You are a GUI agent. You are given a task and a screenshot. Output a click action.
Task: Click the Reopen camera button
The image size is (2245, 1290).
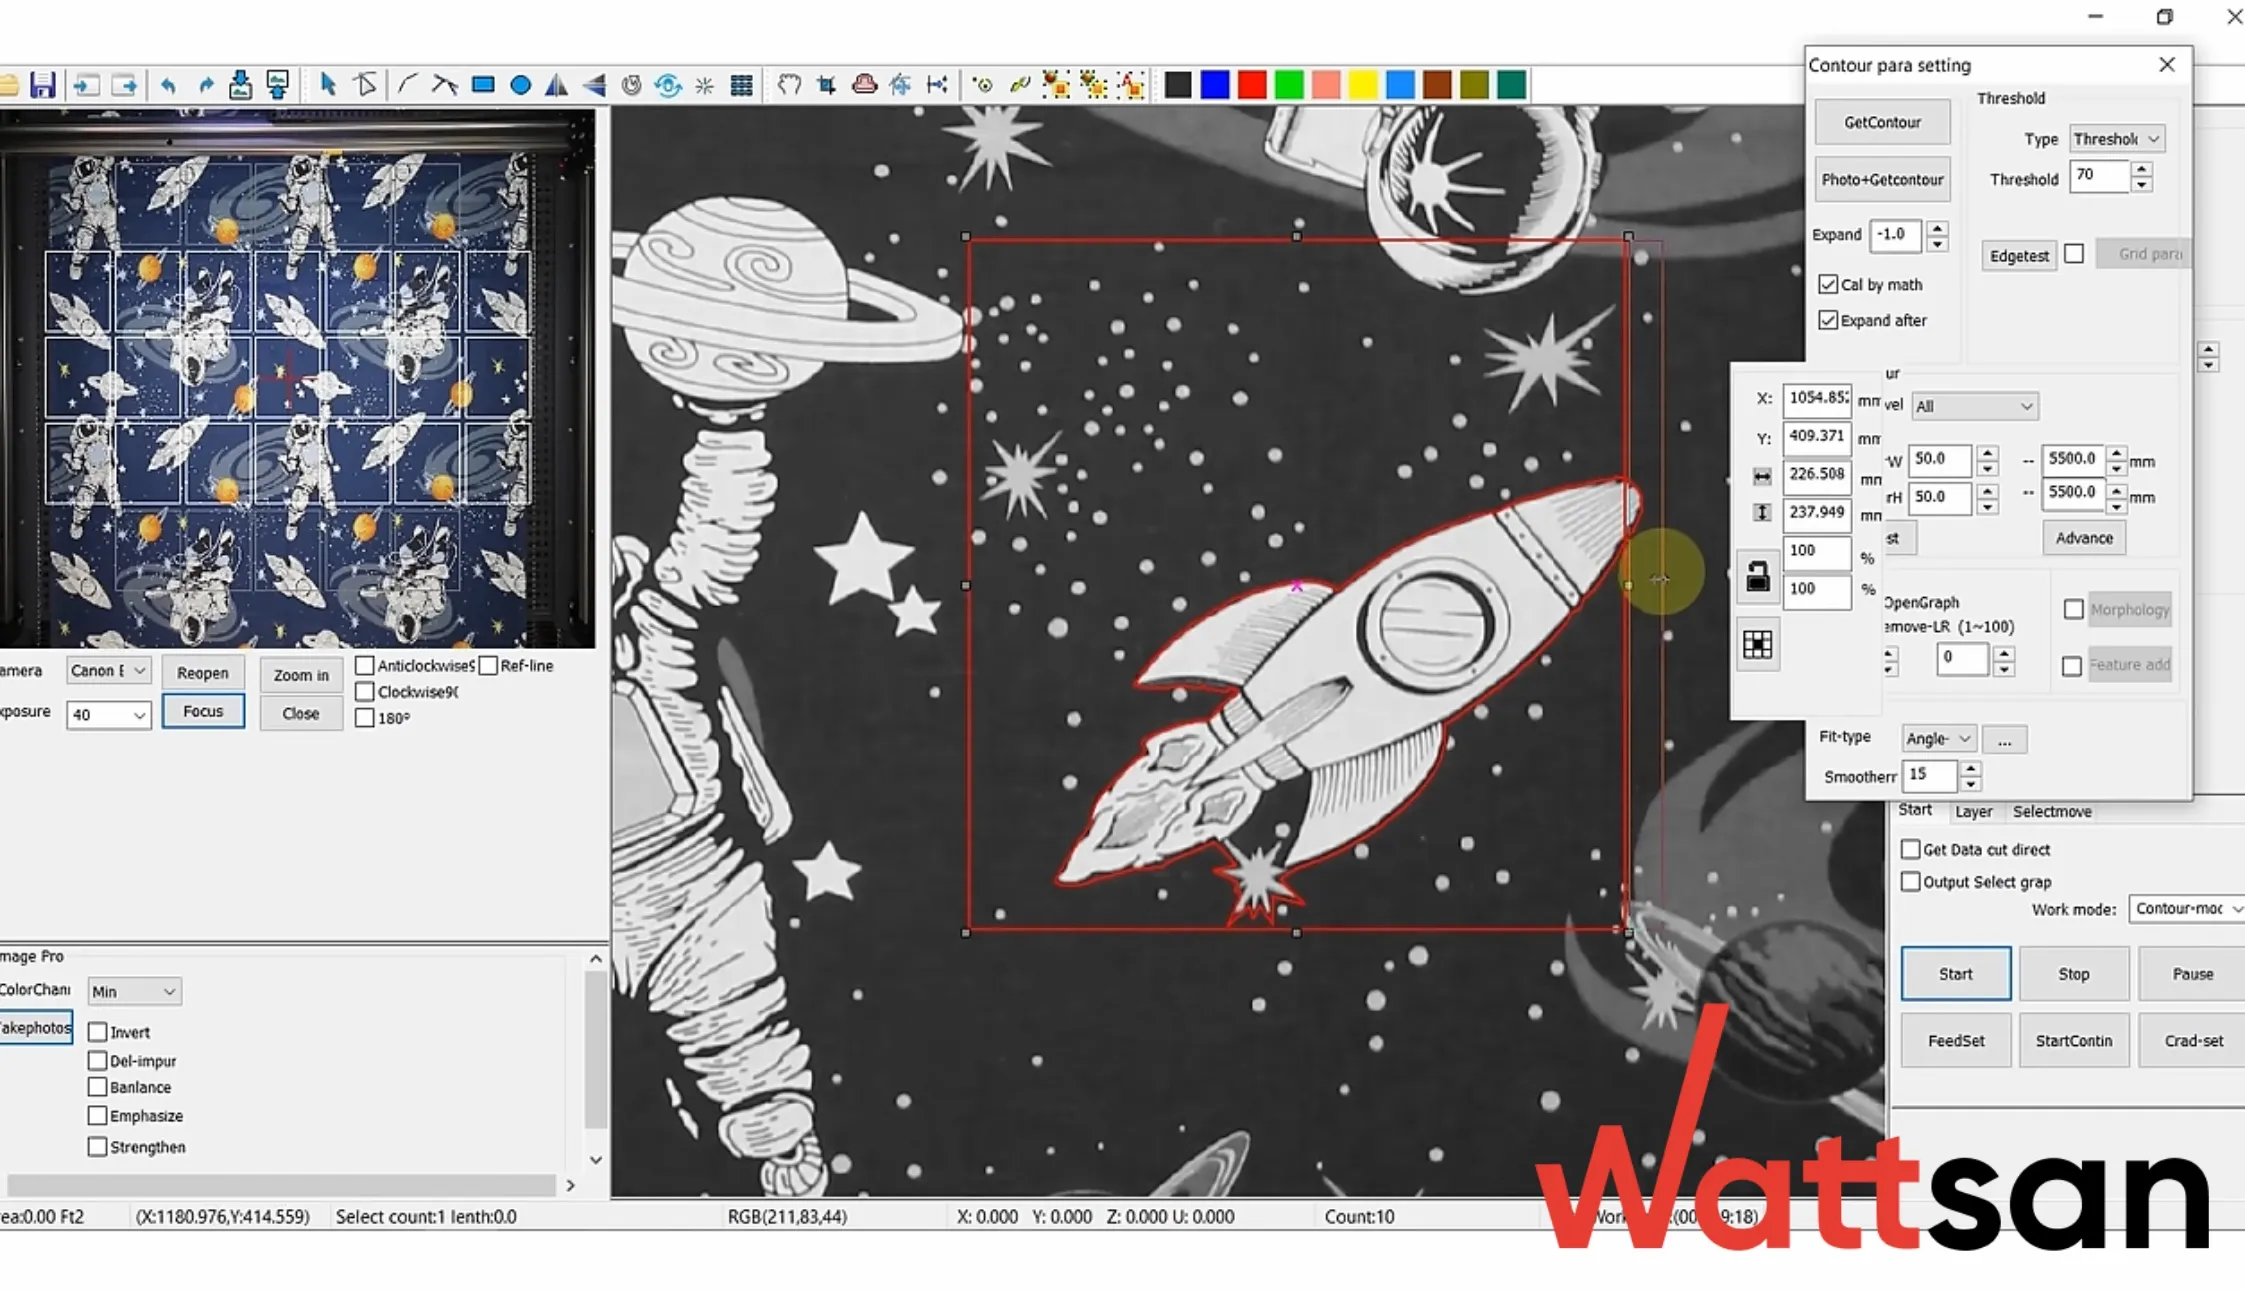(x=203, y=673)
